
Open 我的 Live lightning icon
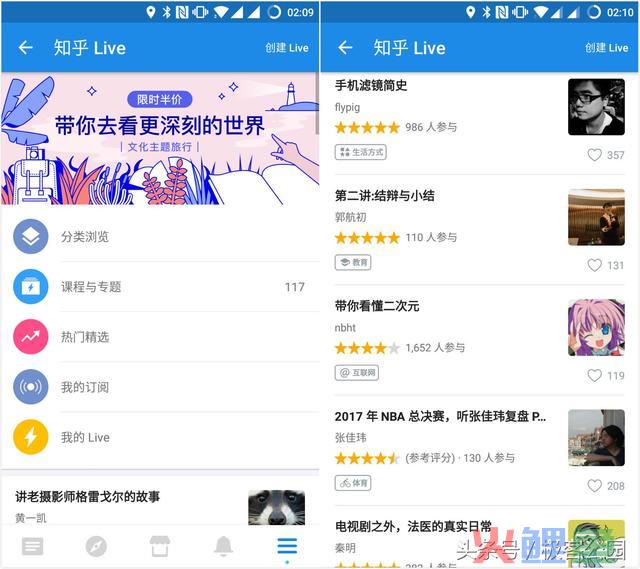tap(31, 437)
